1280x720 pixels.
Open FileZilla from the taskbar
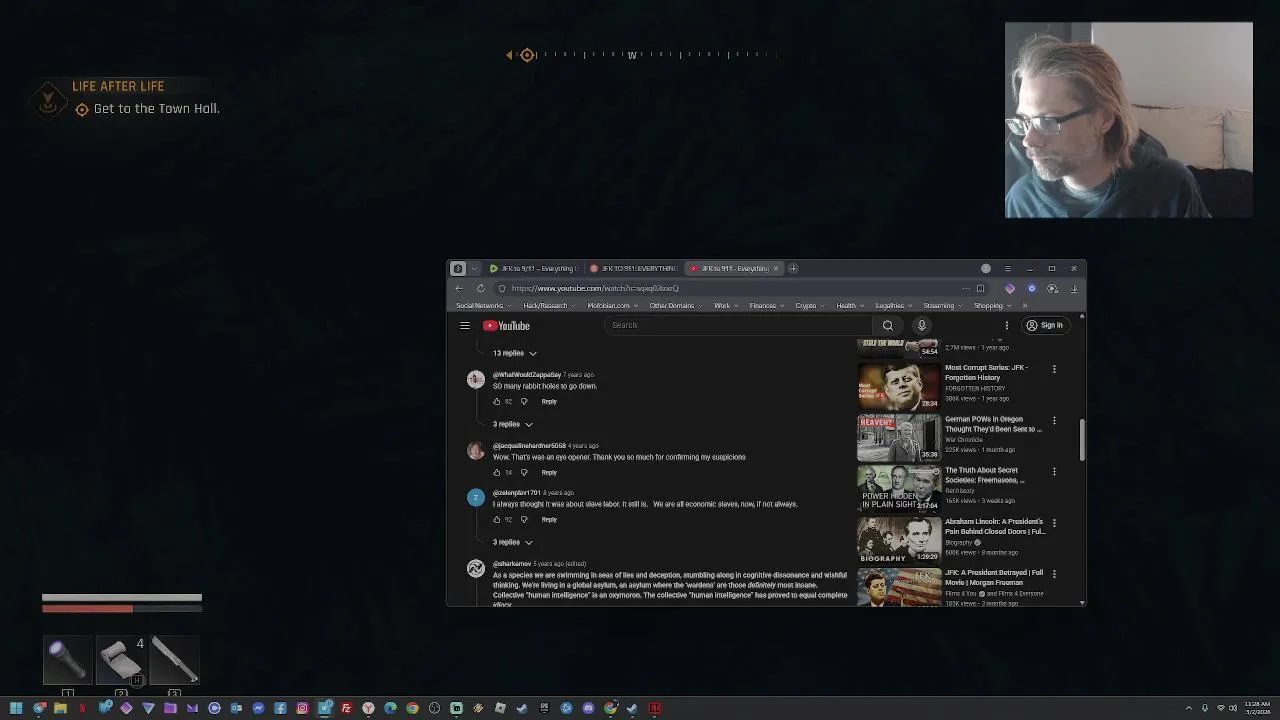click(346, 708)
